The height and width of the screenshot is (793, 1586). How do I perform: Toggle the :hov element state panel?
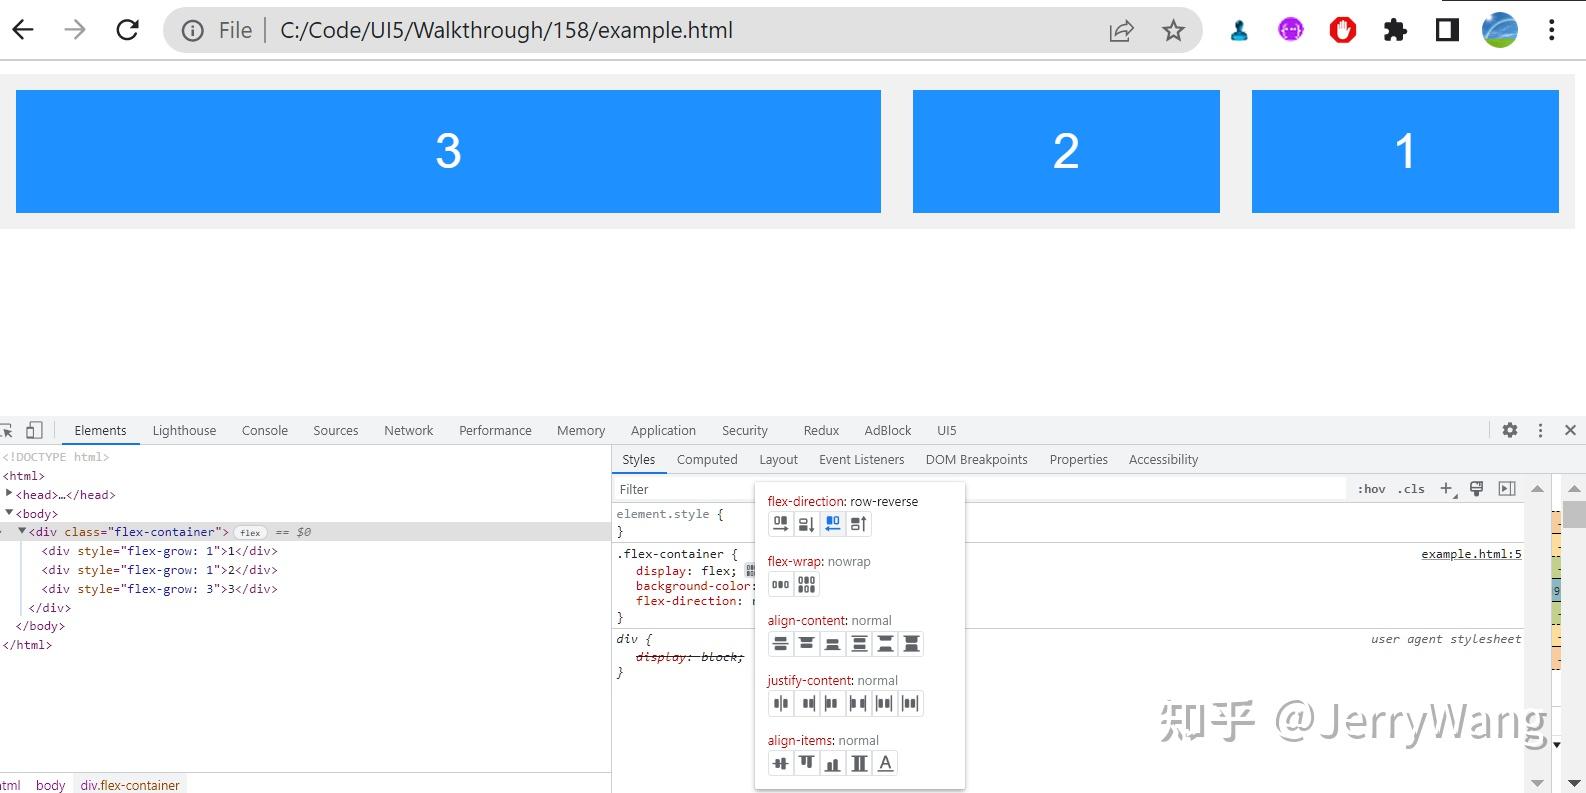(1371, 489)
